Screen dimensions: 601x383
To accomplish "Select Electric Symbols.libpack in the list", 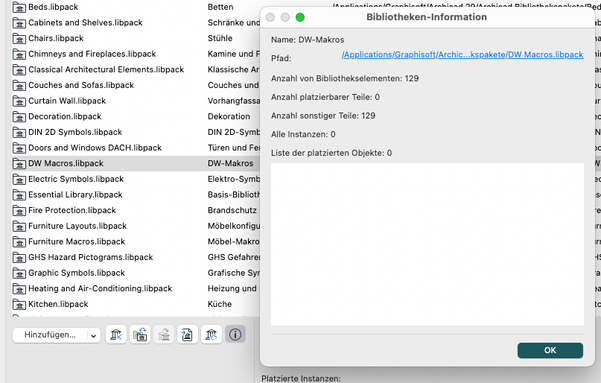I will click(x=76, y=179).
